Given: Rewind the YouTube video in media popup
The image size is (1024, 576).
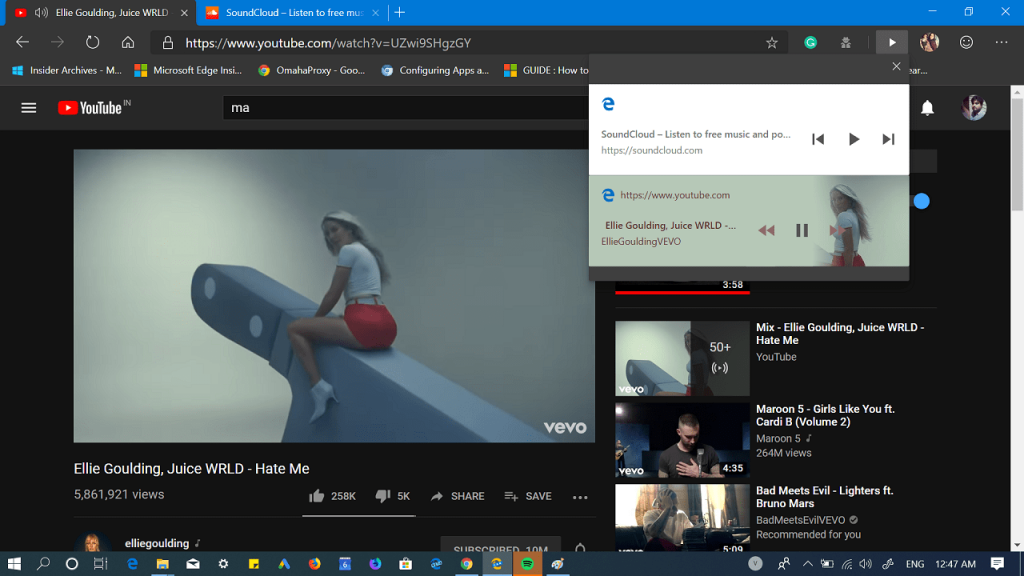Looking at the screenshot, I should click(767, 230).
